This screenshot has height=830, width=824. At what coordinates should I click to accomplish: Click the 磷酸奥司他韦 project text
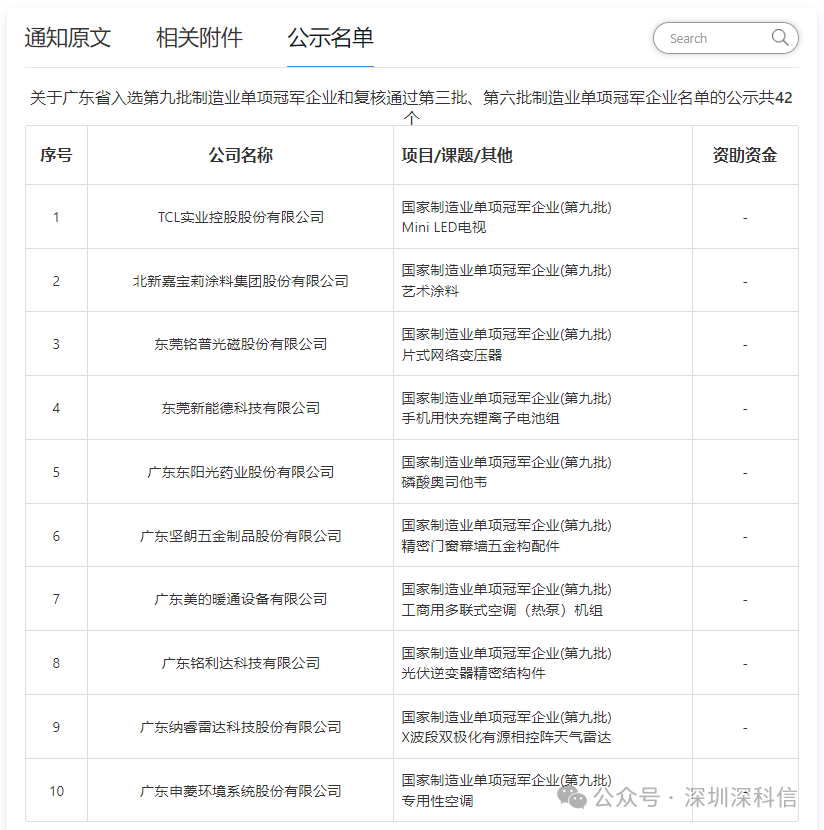(x=444, y=482)
